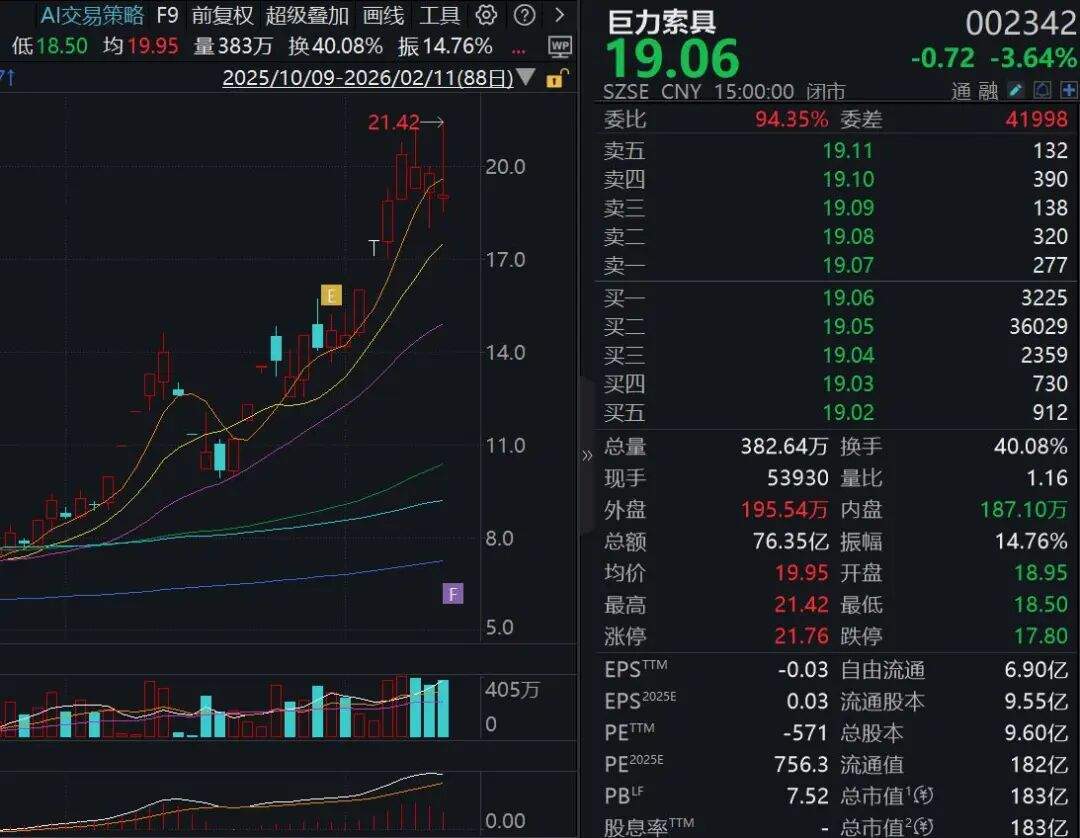
Task: Open the 画线 drawing tools
Action: (382, 15)
